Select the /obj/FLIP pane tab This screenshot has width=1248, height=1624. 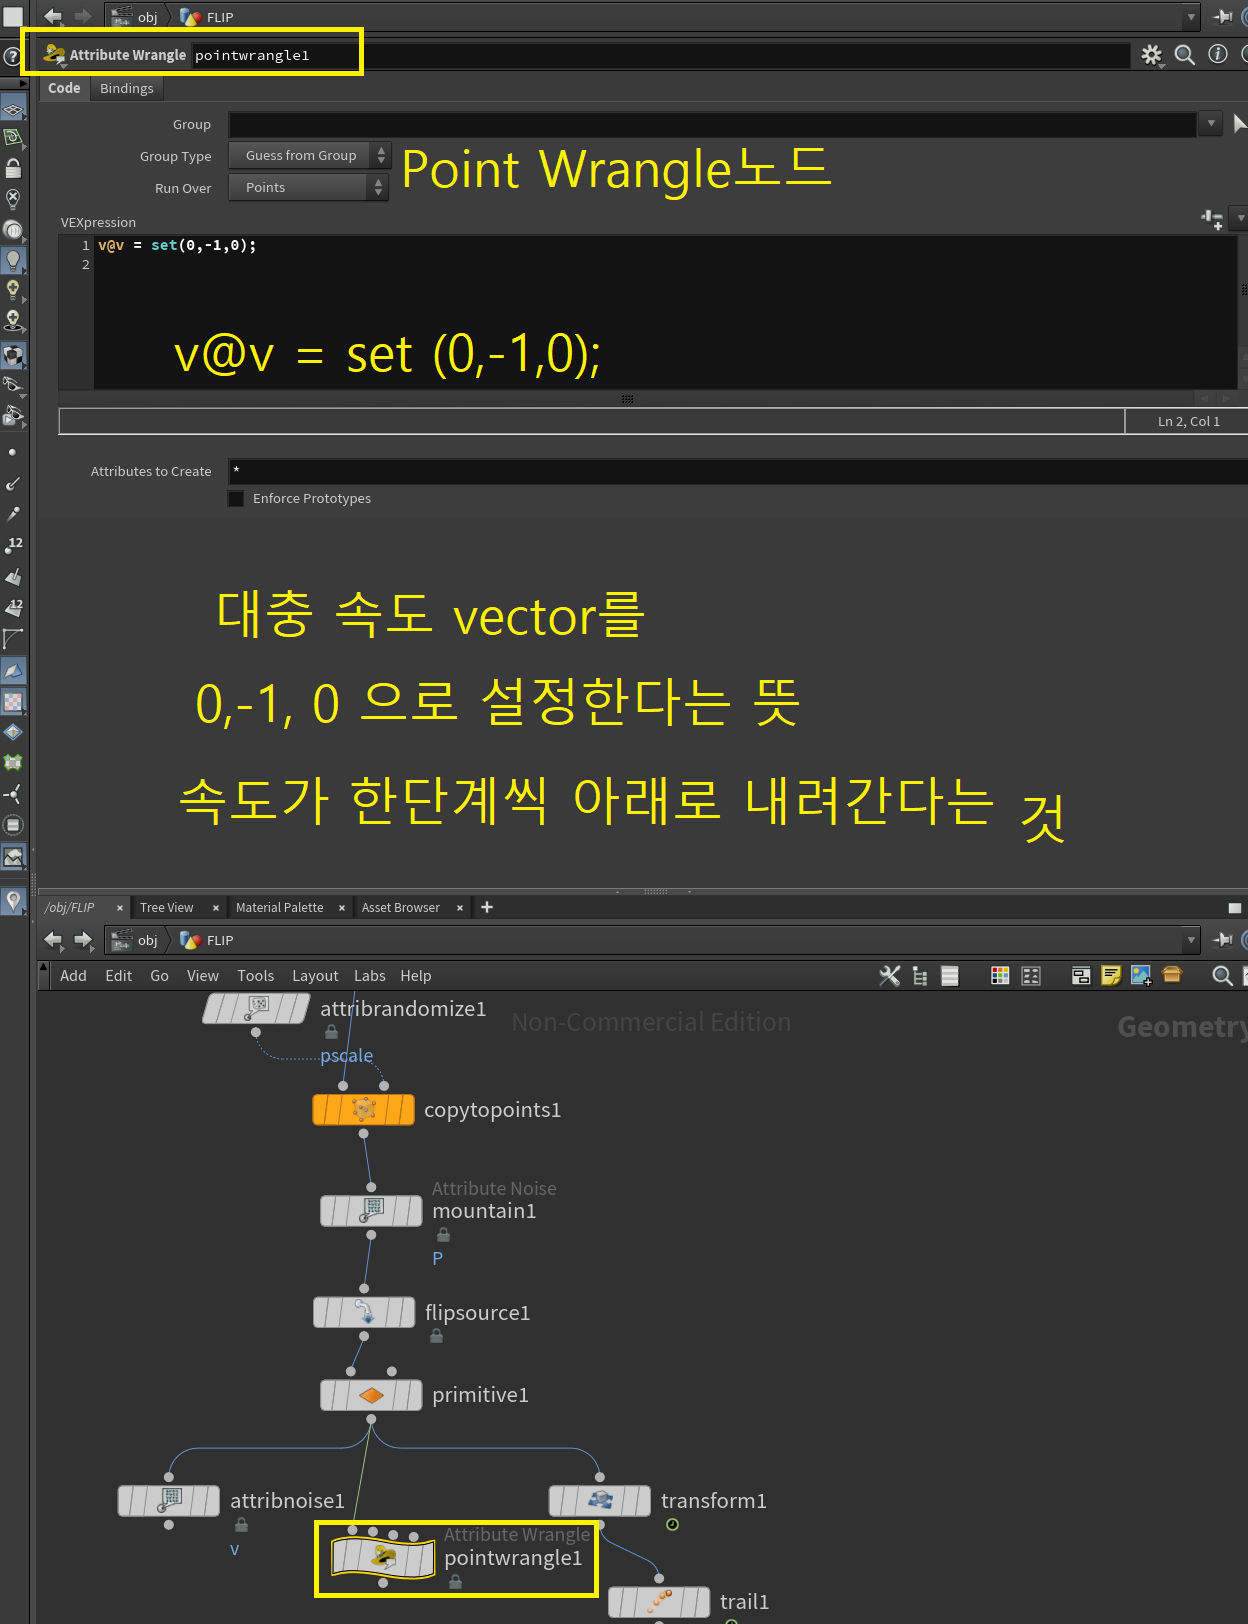click(70, 908)
